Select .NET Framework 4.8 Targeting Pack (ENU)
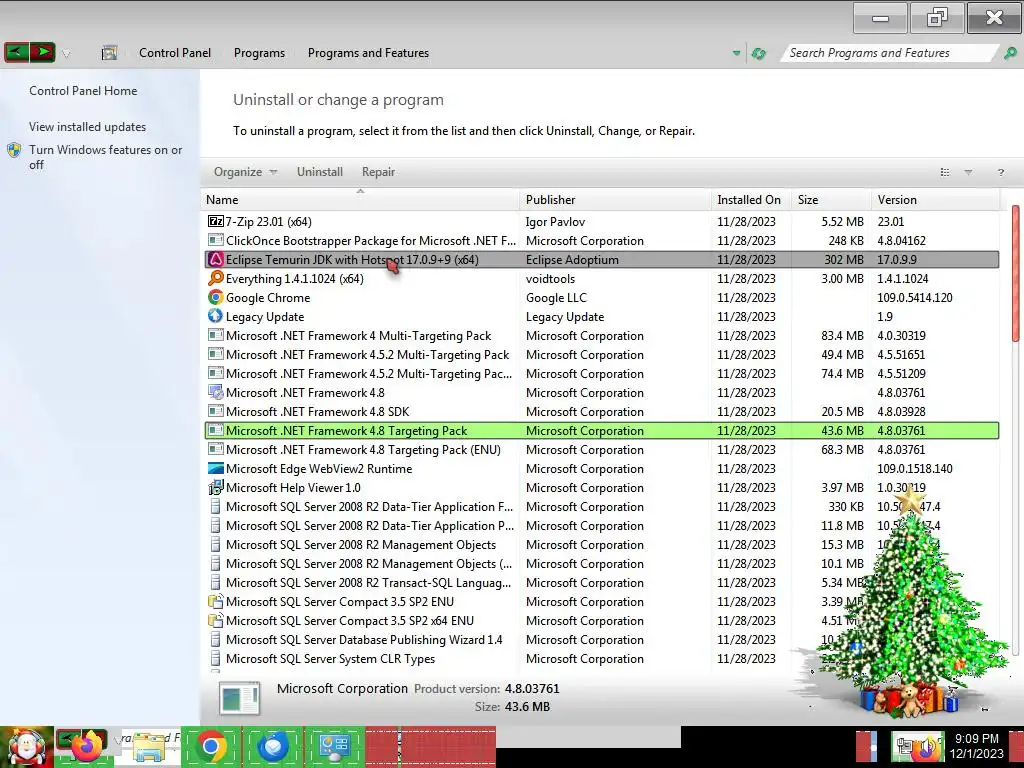 [x=601, y=449]
